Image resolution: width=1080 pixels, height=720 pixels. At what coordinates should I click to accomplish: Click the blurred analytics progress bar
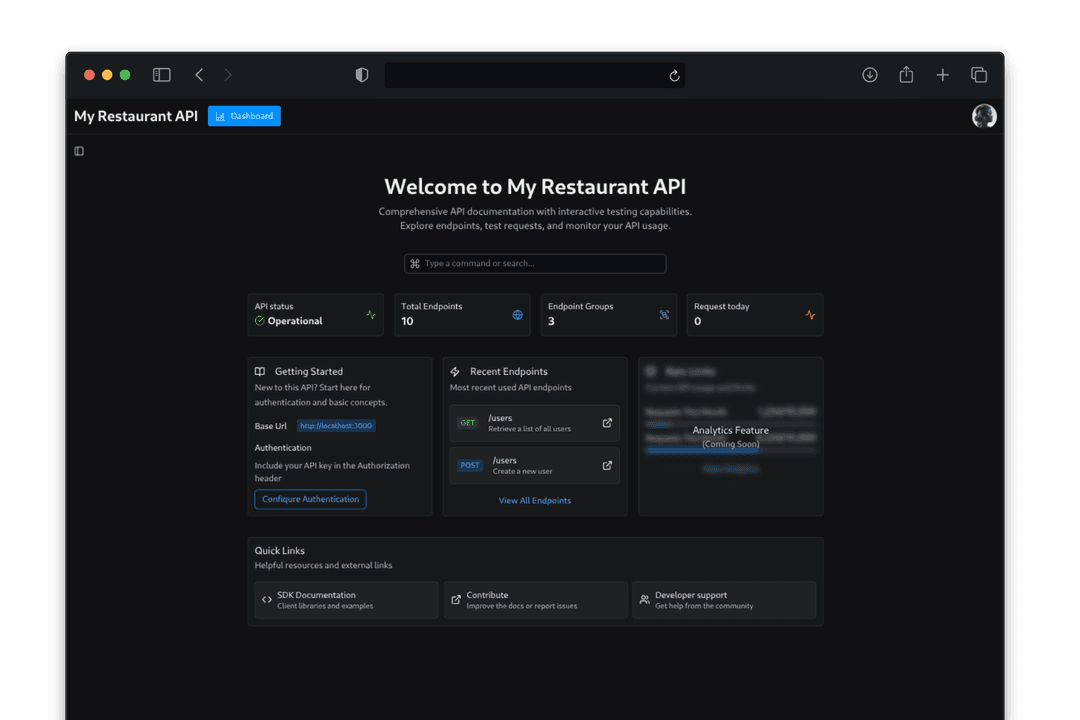(x=730, y=451)
